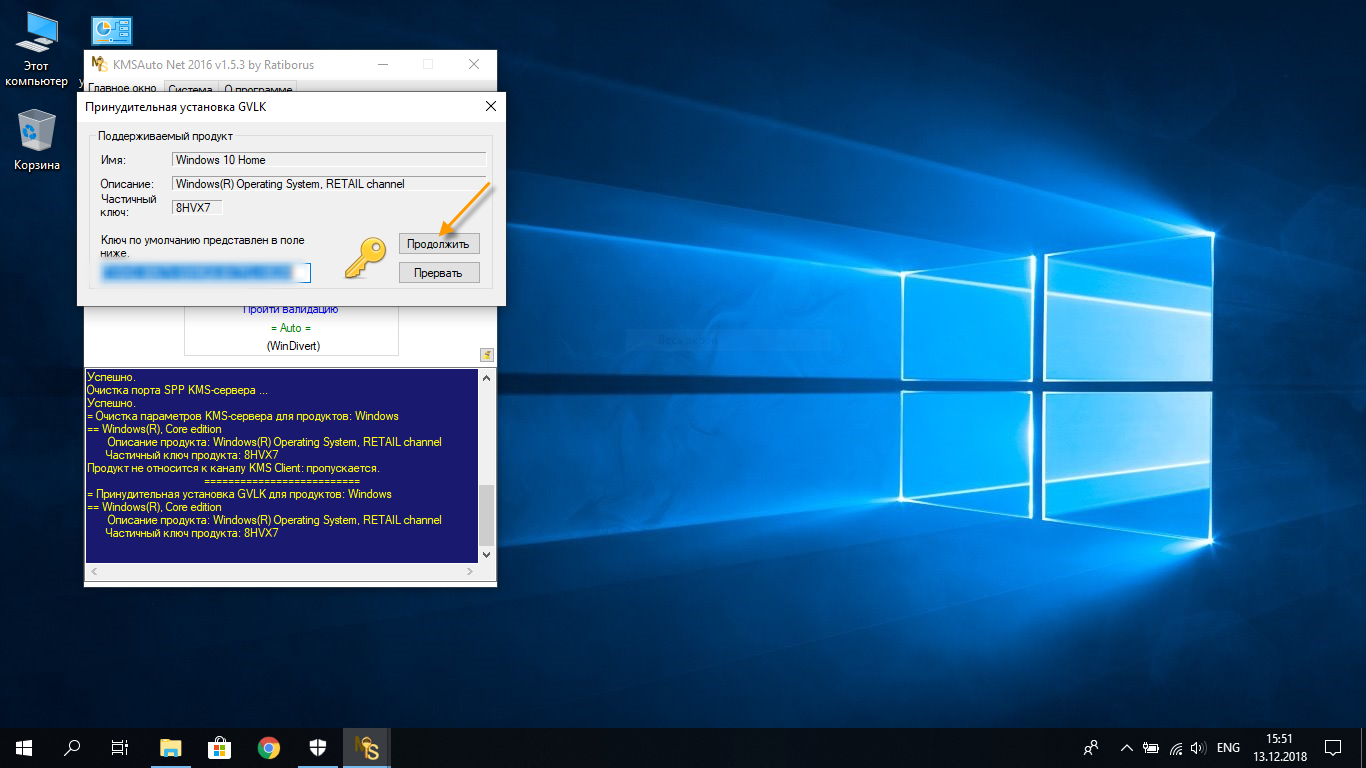Open the People icon in system tray

click(1091, 747)
